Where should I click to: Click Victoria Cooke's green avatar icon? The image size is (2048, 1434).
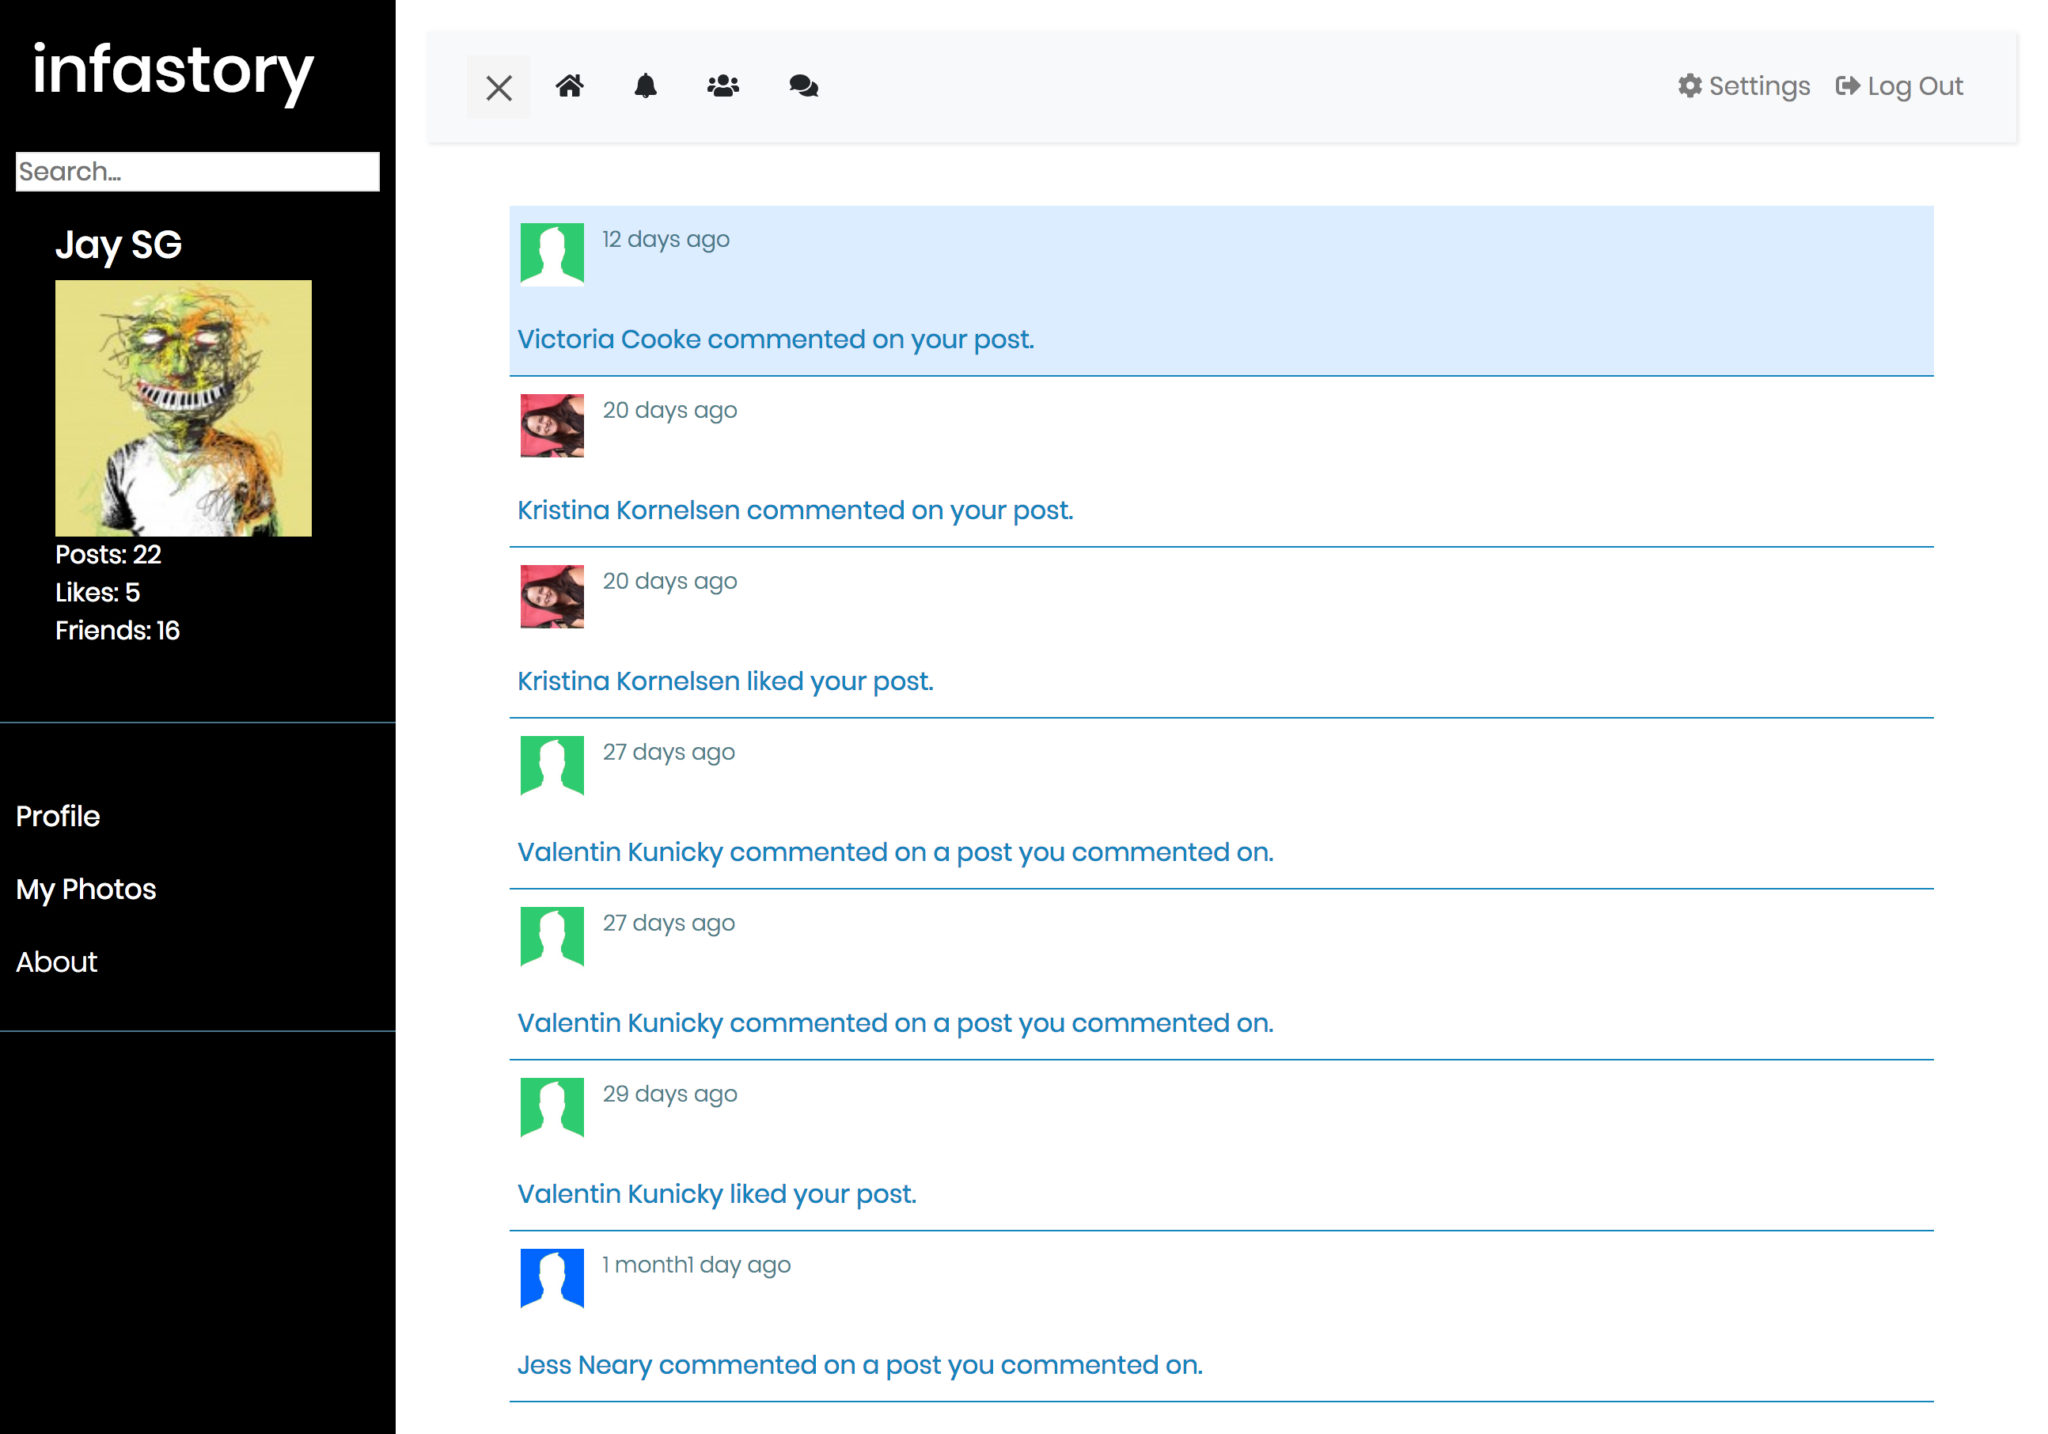[x=552, y=253]
